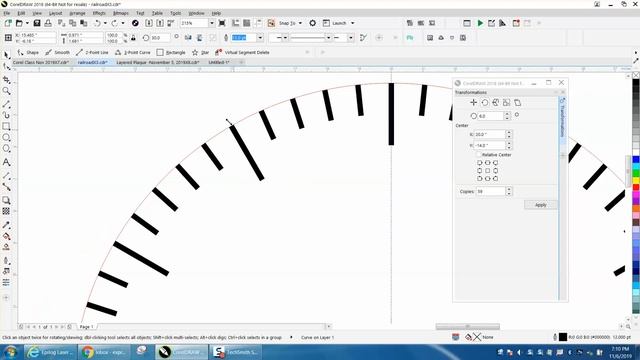Screen dimensions: 640x360
Task: Pick the red swatch in color palette
Action: pos(636,187)
